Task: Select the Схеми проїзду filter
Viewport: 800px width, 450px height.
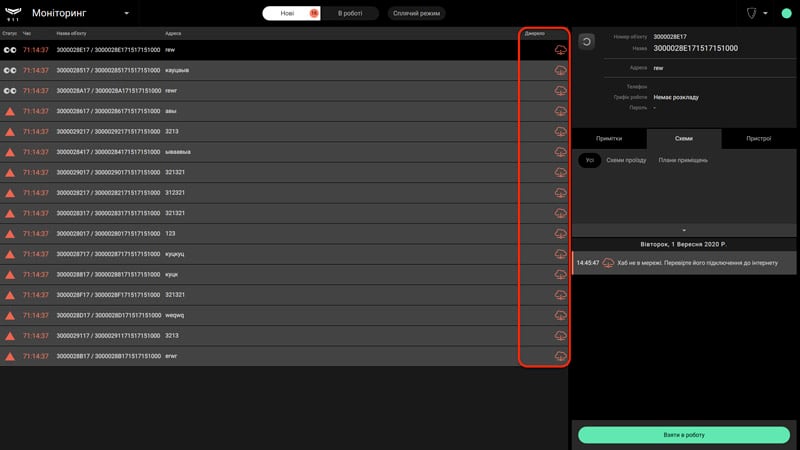Action: pos(626,160)
